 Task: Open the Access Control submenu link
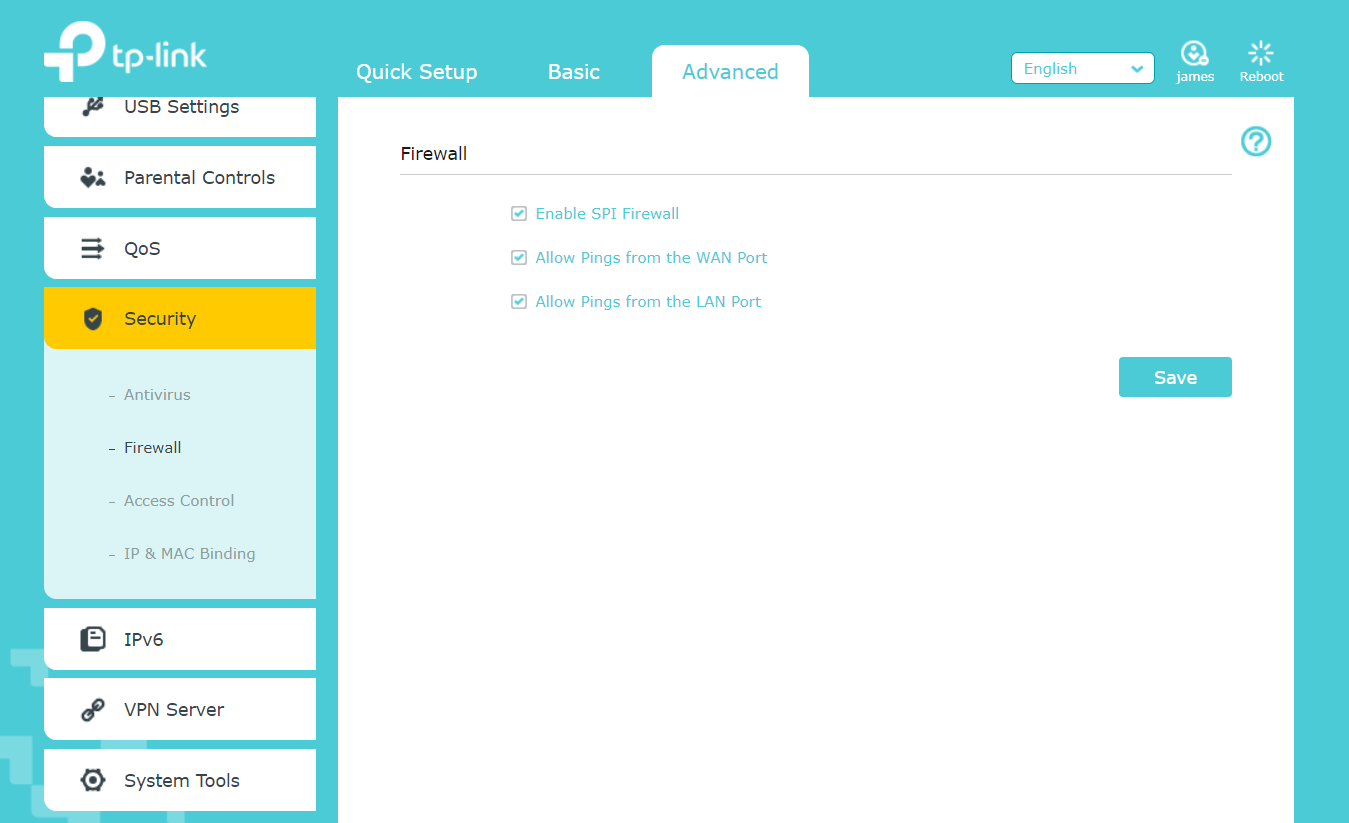coord(179,501)
